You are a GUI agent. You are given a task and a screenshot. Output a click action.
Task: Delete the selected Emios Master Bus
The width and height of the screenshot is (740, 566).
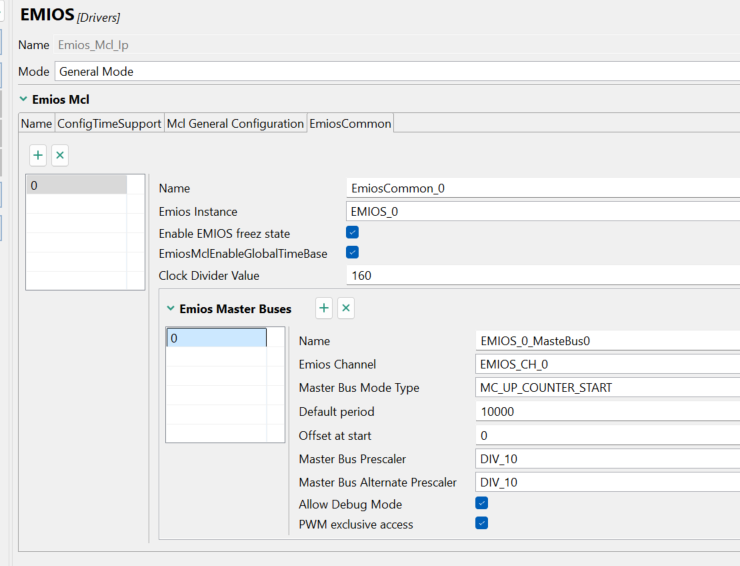point(346,308)
